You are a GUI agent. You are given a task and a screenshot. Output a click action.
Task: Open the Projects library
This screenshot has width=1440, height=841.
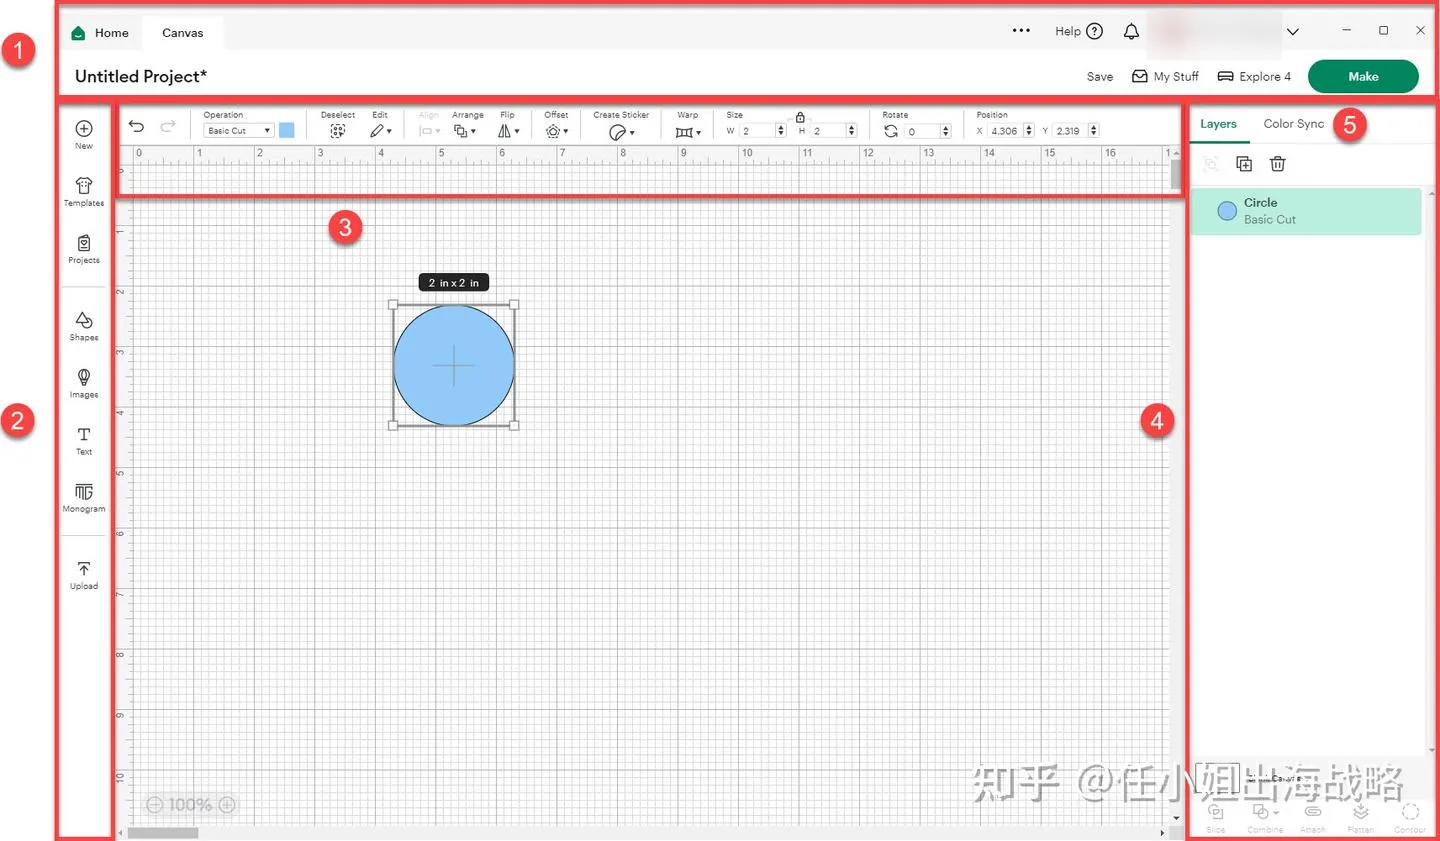point(84,243)
